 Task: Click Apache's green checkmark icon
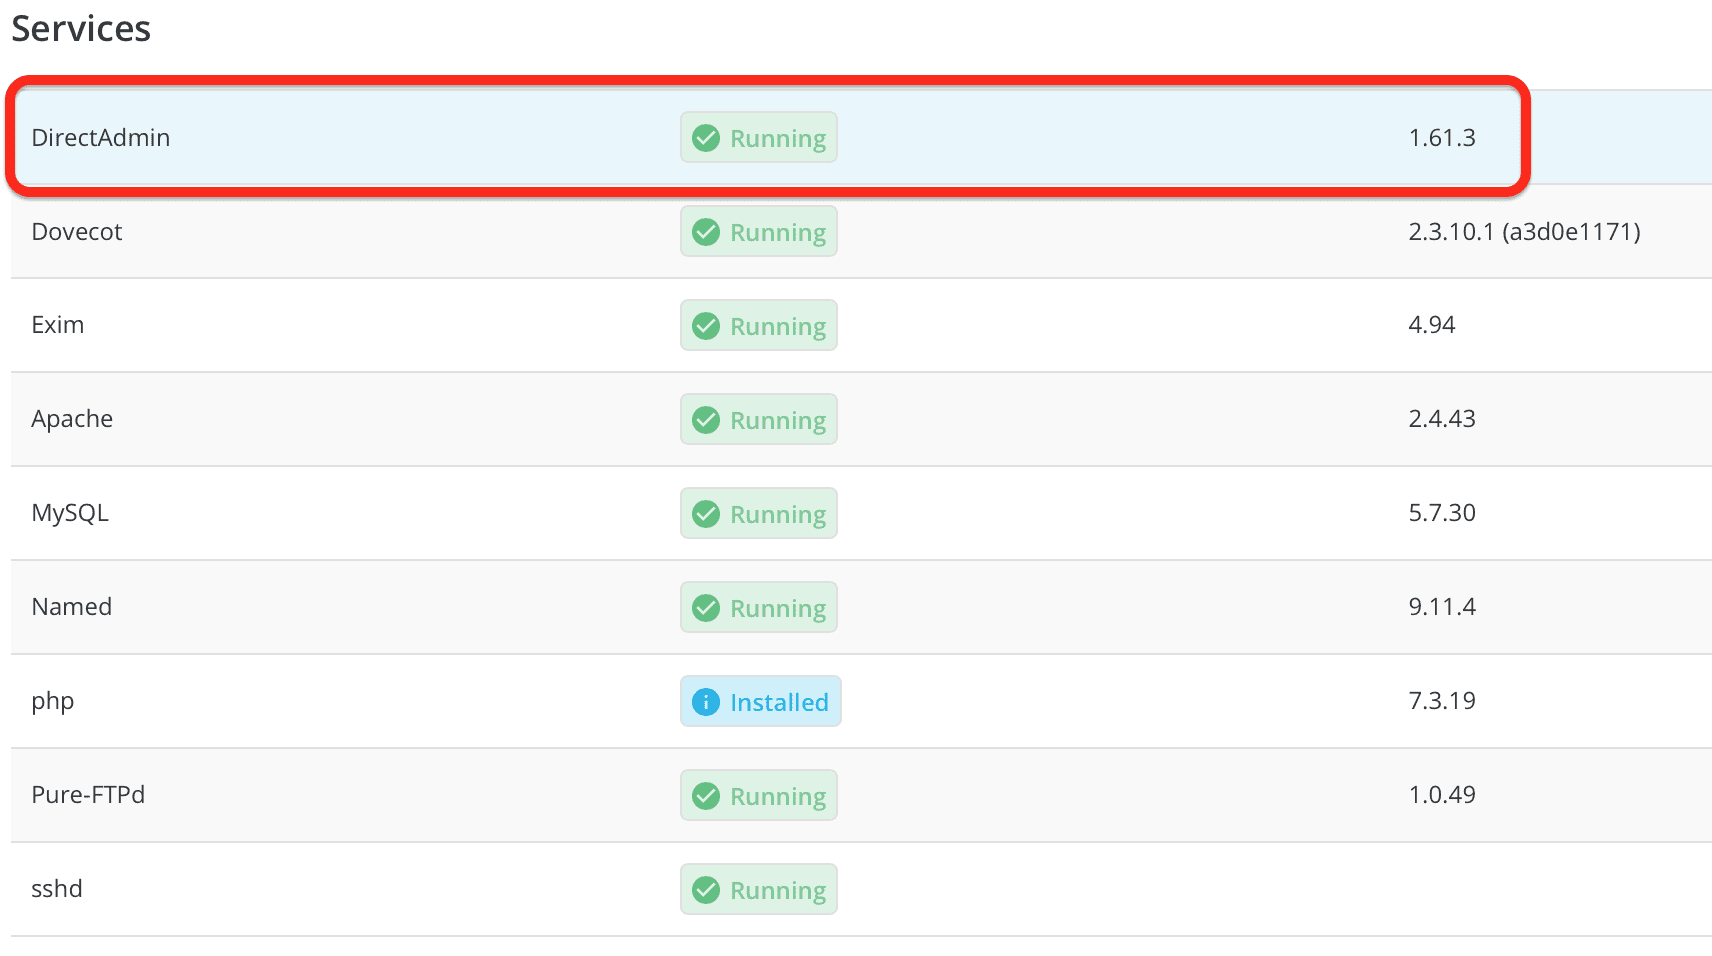[706, 420]
